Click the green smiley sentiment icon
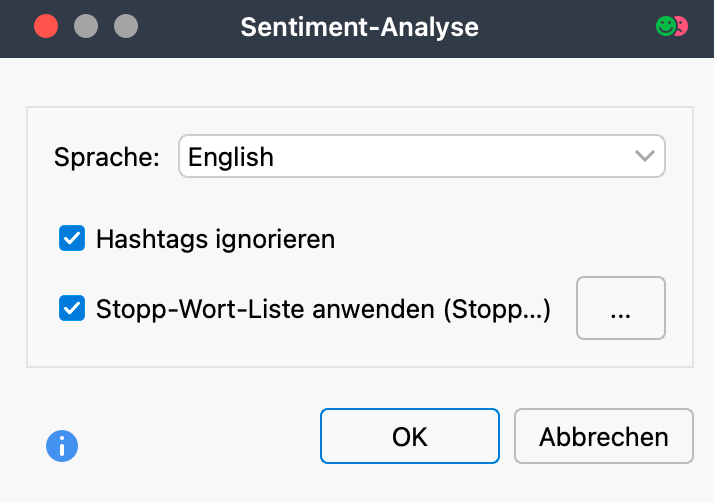 click(665, 26)
